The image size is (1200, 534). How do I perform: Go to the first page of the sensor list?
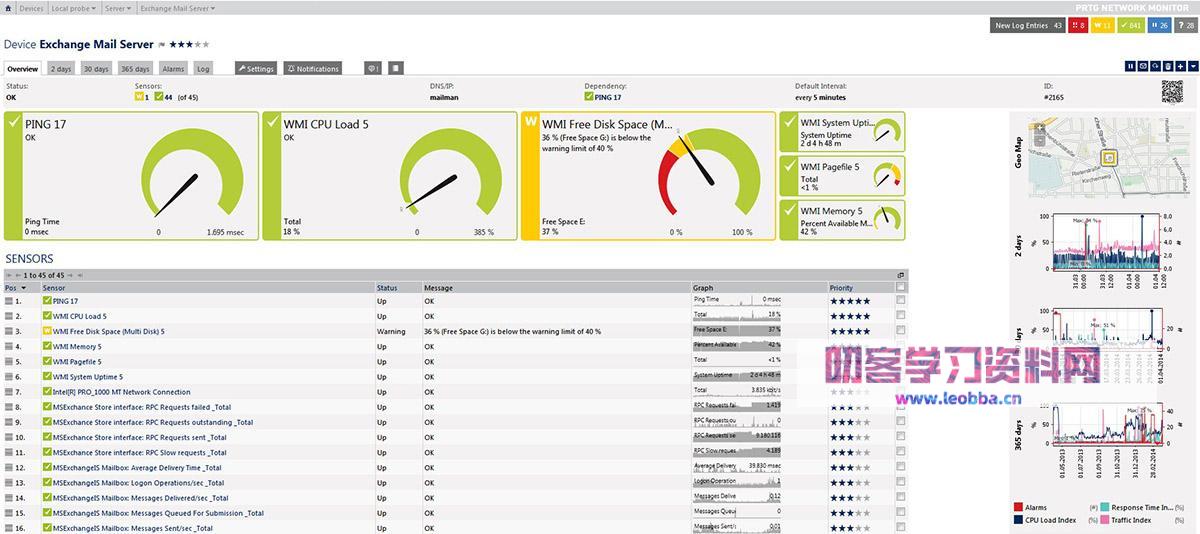[x=9, y=275]
